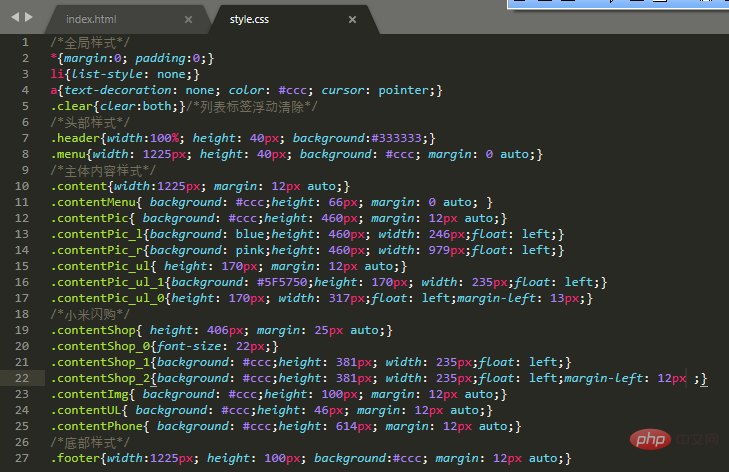Click the '.contentImg' selector
The width and height of the screenshot is (729, 472).
point(90,394)
